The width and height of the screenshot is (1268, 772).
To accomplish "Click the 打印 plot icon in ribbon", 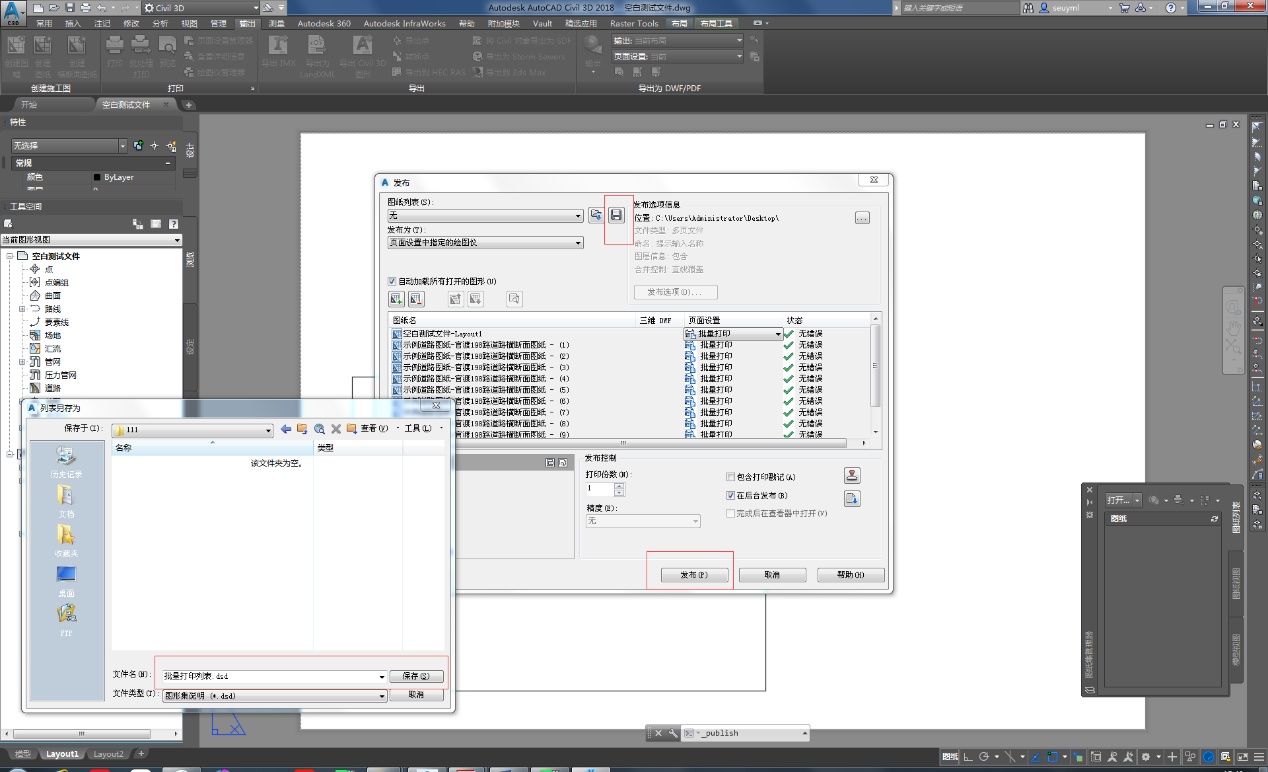I will [x=116, y=55].
